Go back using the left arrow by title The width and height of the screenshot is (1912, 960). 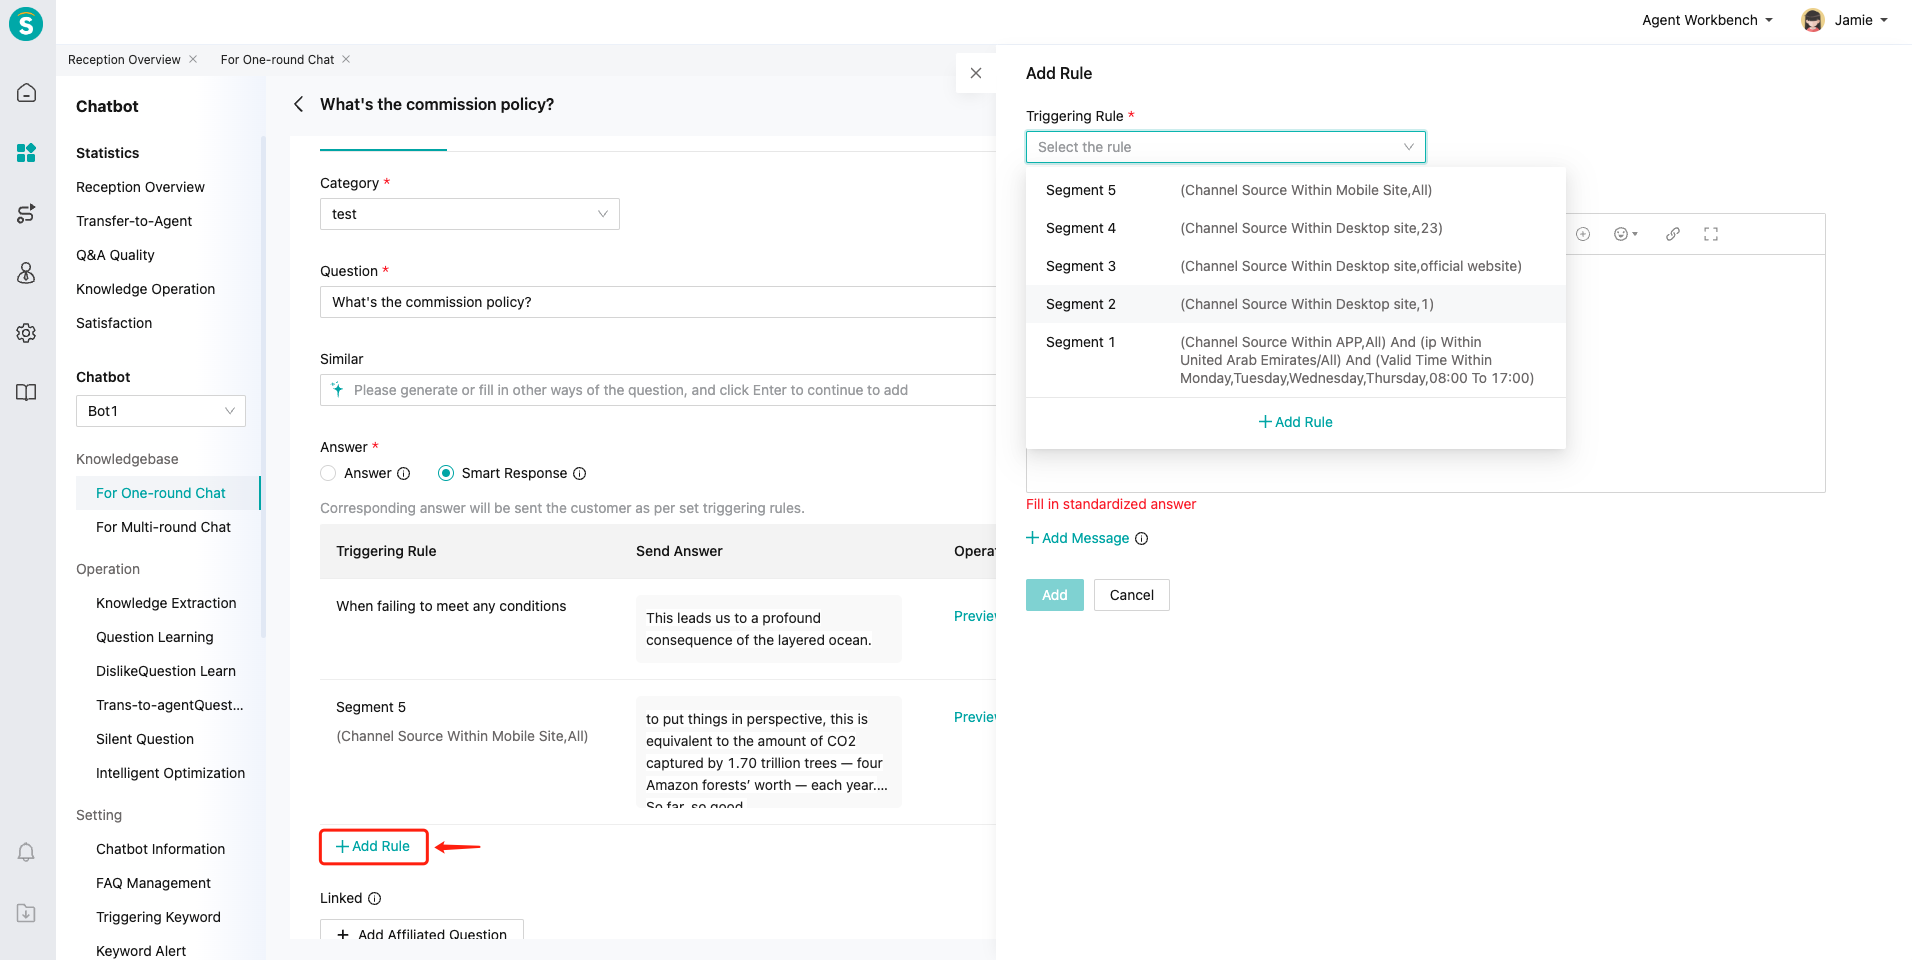[298, 104]
